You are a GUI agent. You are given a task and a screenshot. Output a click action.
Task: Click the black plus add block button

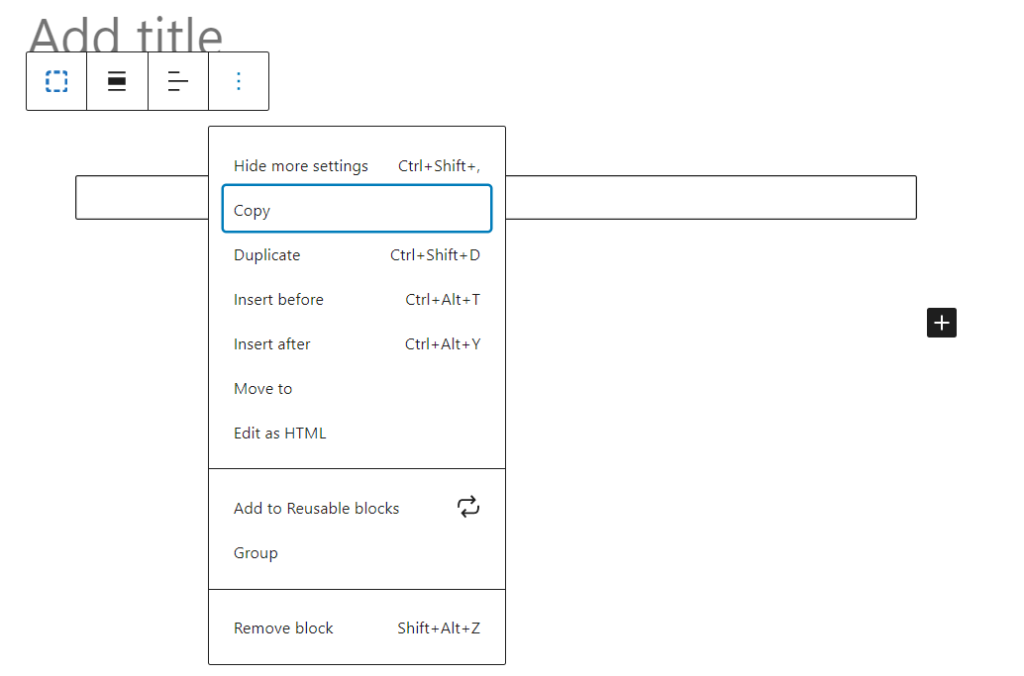point(941,323)
